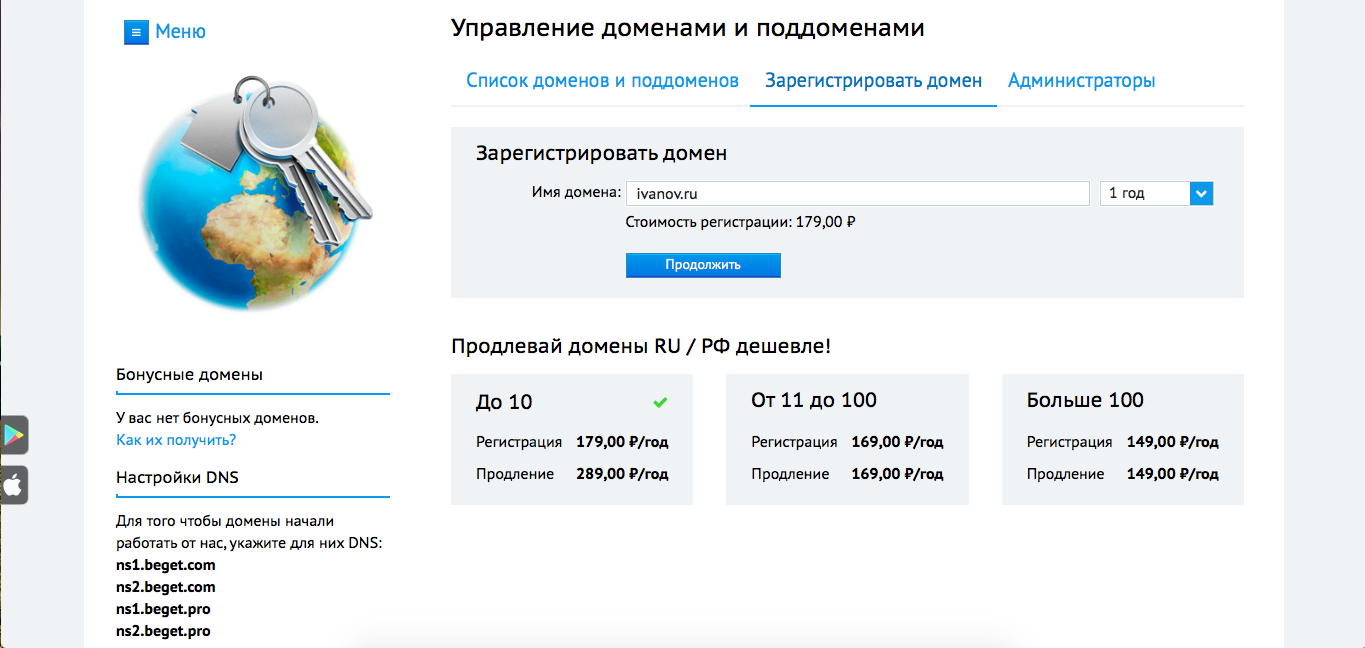Click the Apple App Store side icon

pos(14,485)
